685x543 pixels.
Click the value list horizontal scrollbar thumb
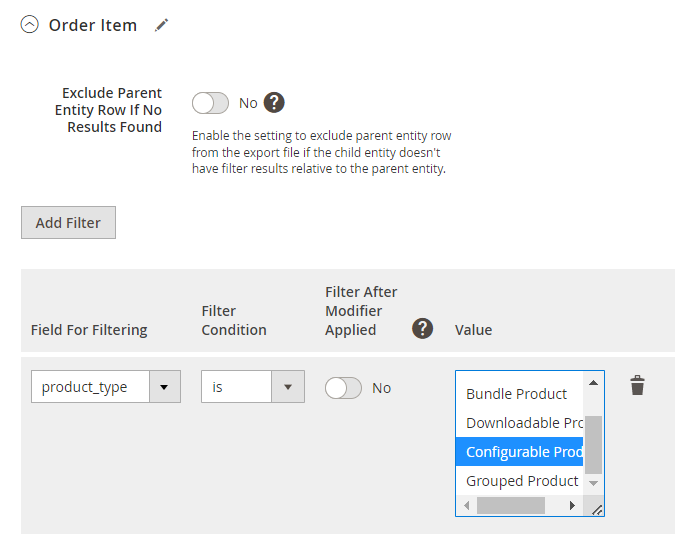511,505
